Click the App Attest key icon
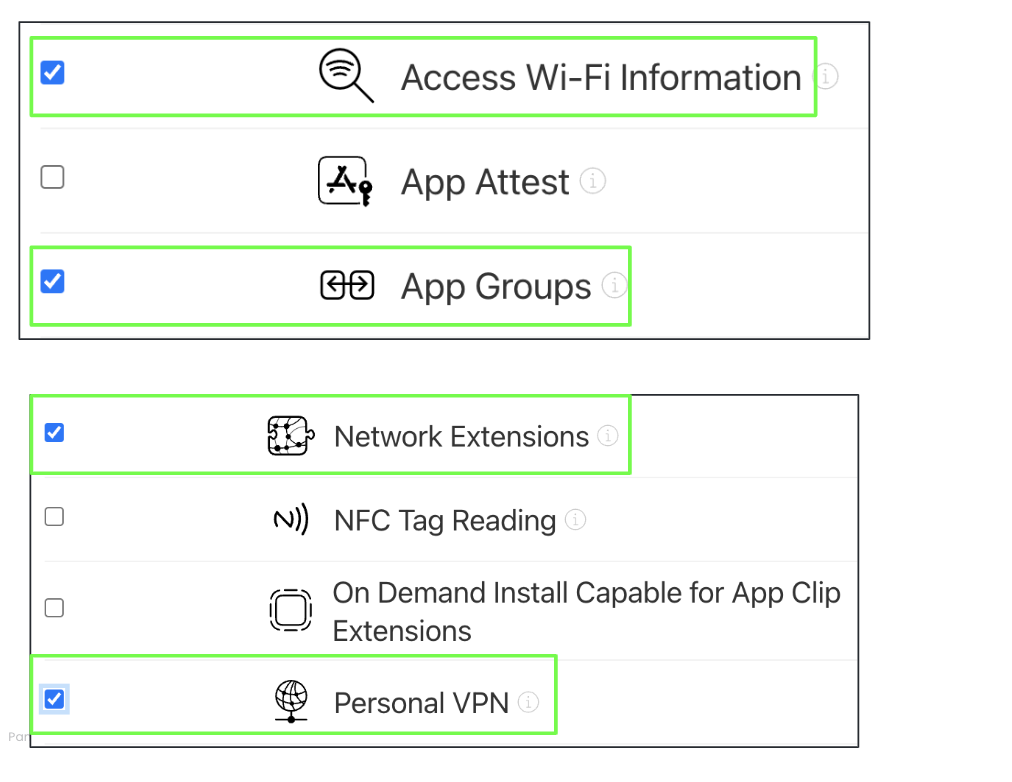The height and width of the screenshot is (782, 1012). click(x=345, y=181)
